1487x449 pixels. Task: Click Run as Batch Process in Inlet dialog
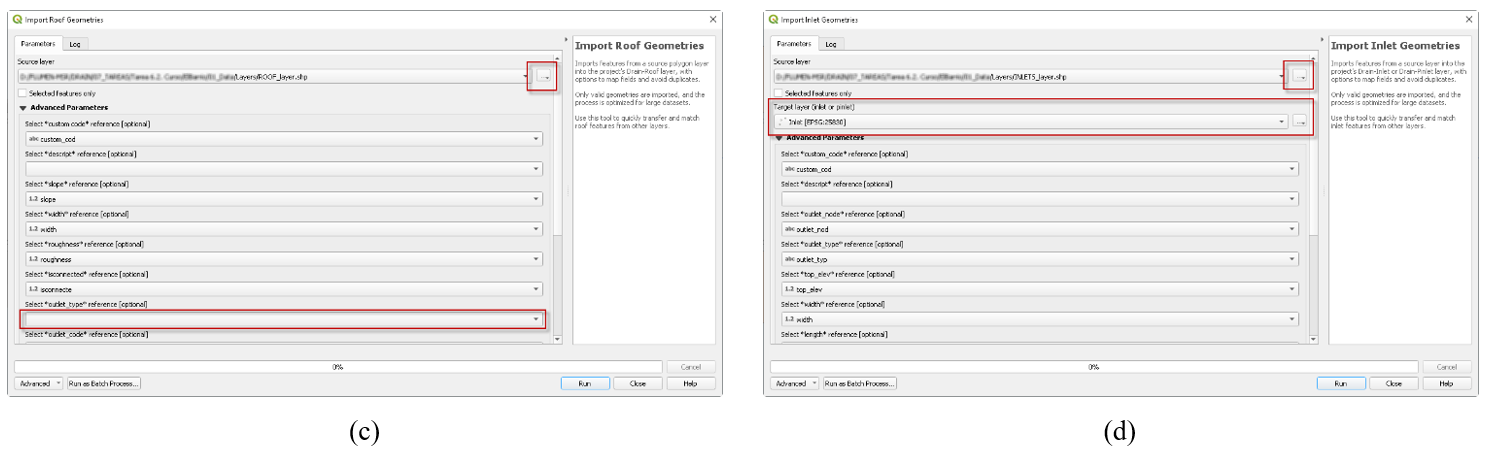860,383
